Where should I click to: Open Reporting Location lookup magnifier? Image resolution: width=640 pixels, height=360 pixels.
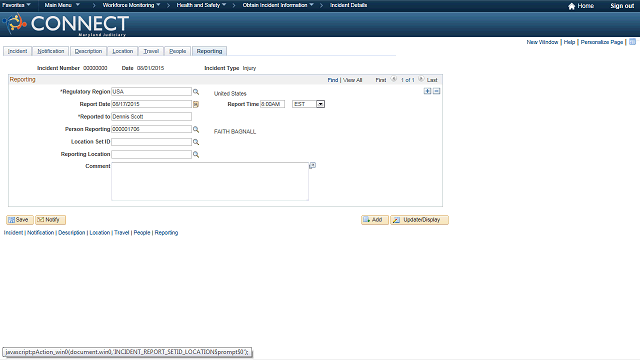196,155
